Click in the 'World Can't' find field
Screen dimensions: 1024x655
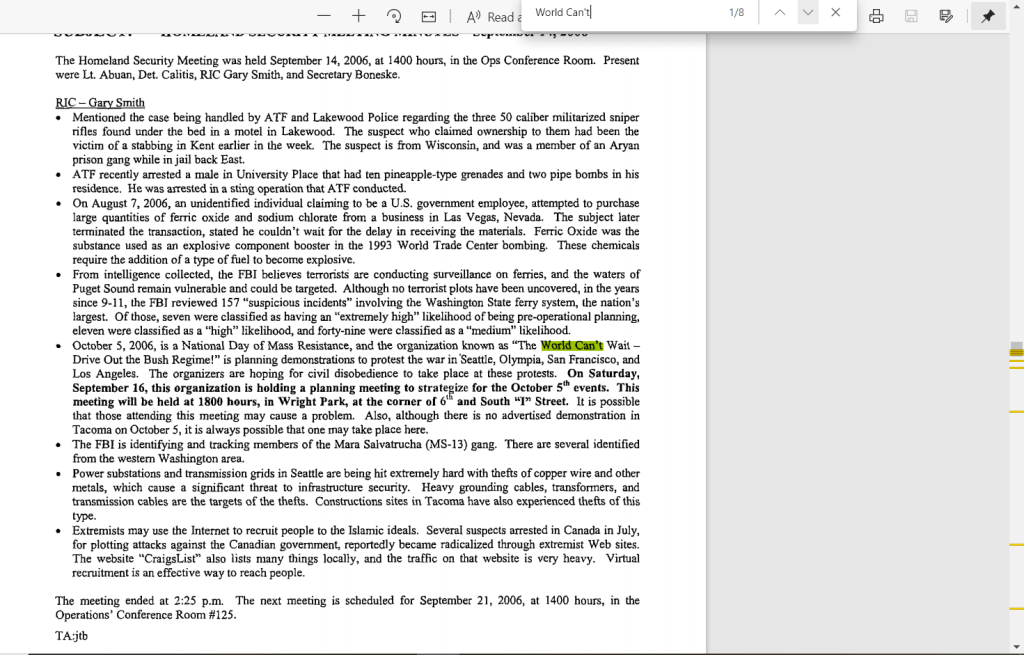click(x=620, y=12)
